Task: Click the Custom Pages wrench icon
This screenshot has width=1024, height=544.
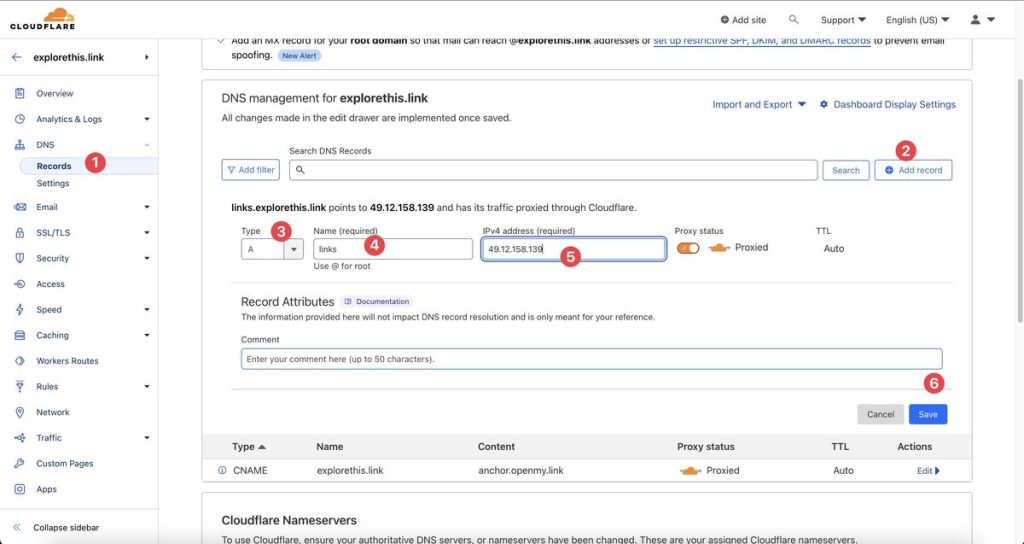Action: click(x=20, y=463)
